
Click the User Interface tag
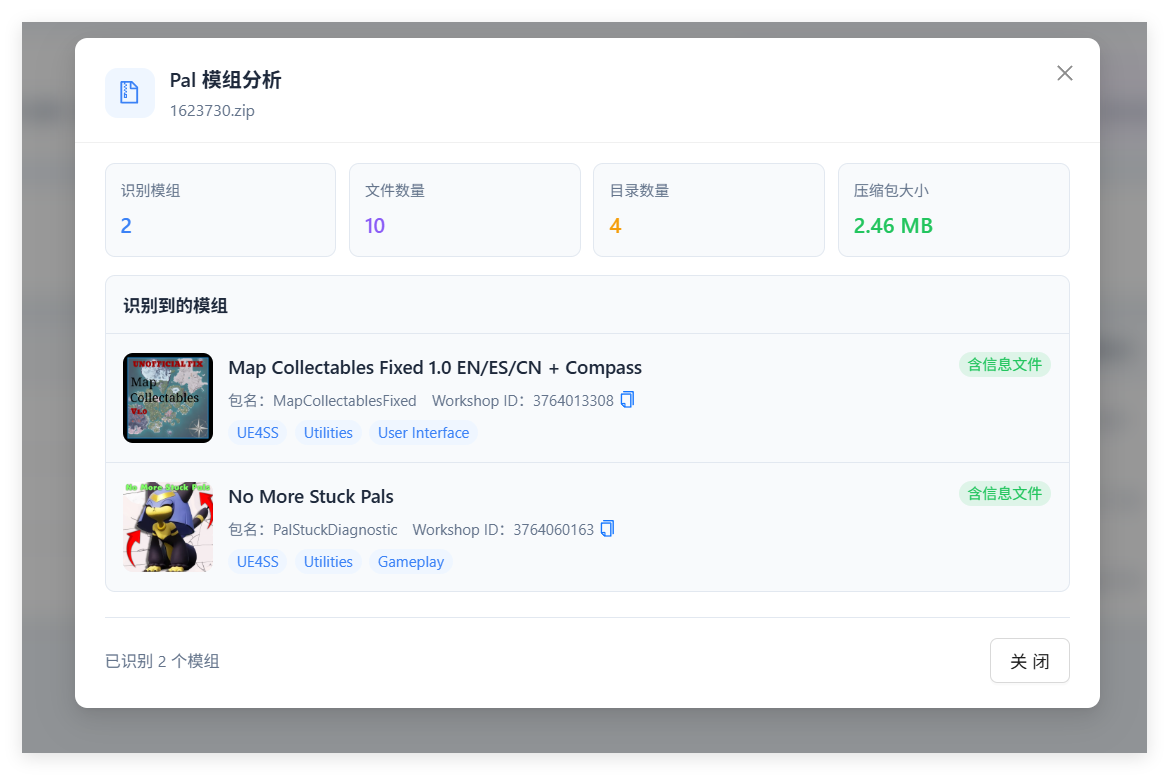click(423, 433)
